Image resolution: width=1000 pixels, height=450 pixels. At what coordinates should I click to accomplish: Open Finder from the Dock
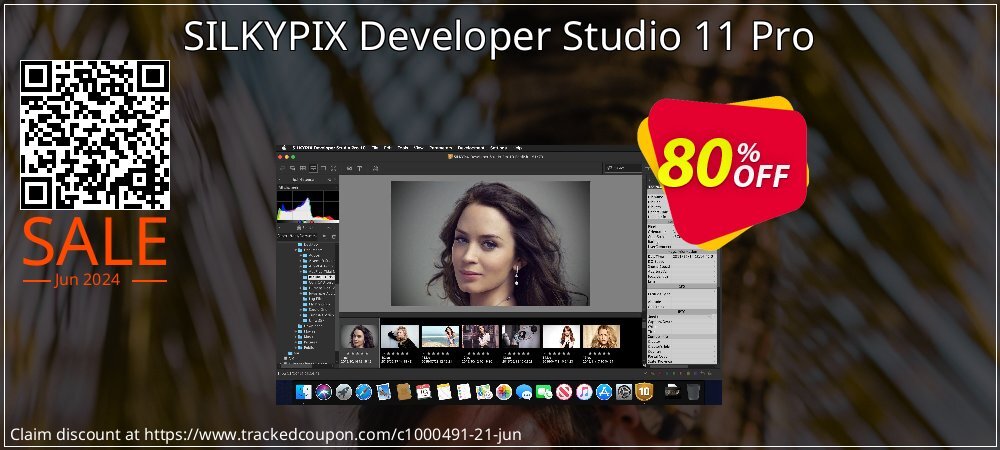pos(304,391)
